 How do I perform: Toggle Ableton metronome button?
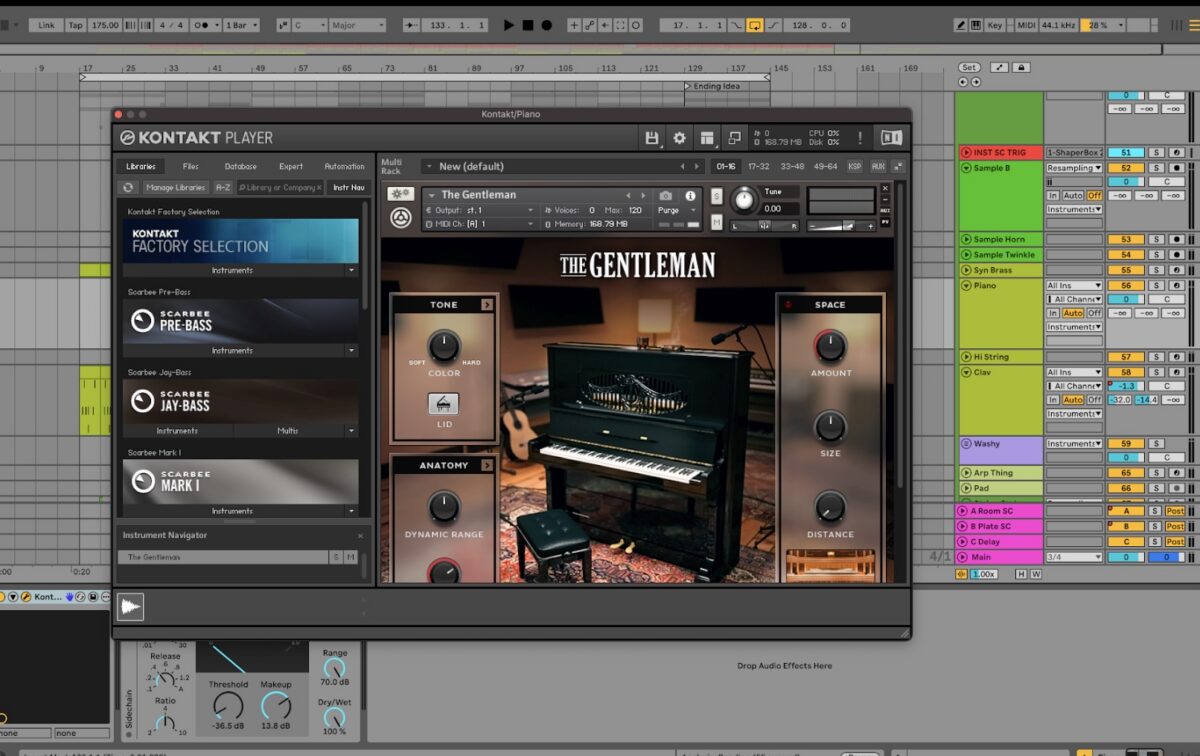coord(204,25)
